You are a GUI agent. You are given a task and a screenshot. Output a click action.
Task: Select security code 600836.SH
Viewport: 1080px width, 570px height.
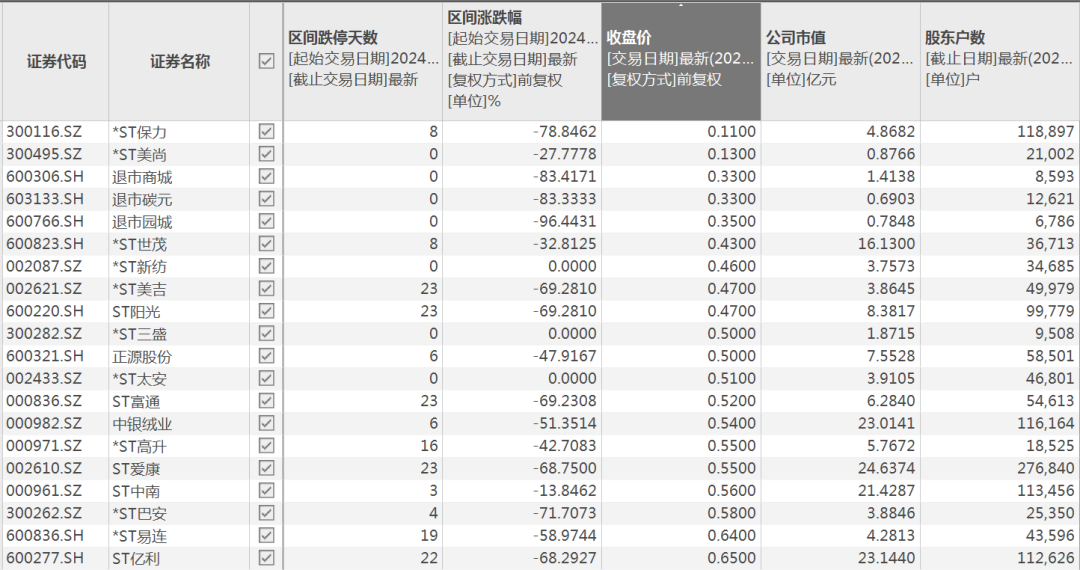(45, 535)
